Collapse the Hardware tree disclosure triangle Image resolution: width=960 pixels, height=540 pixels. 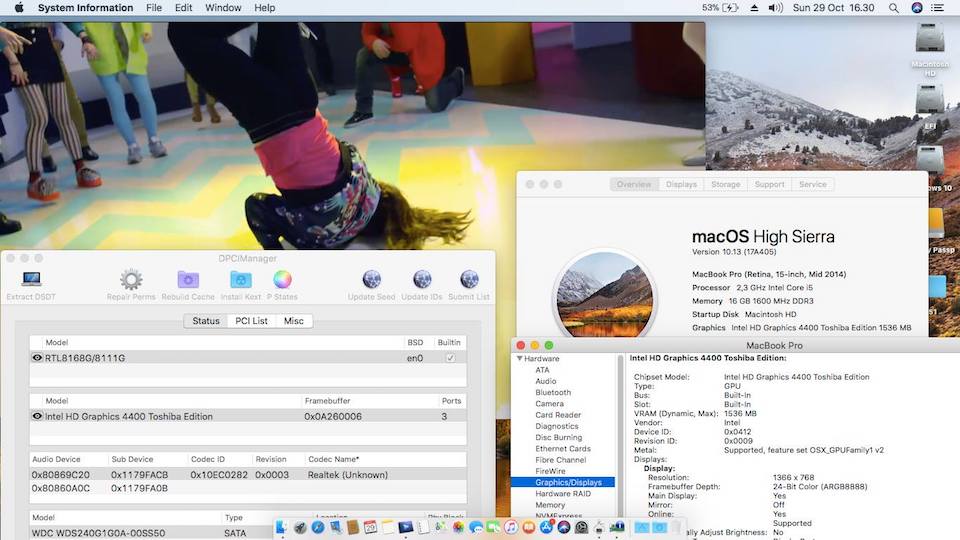point(519,358)
